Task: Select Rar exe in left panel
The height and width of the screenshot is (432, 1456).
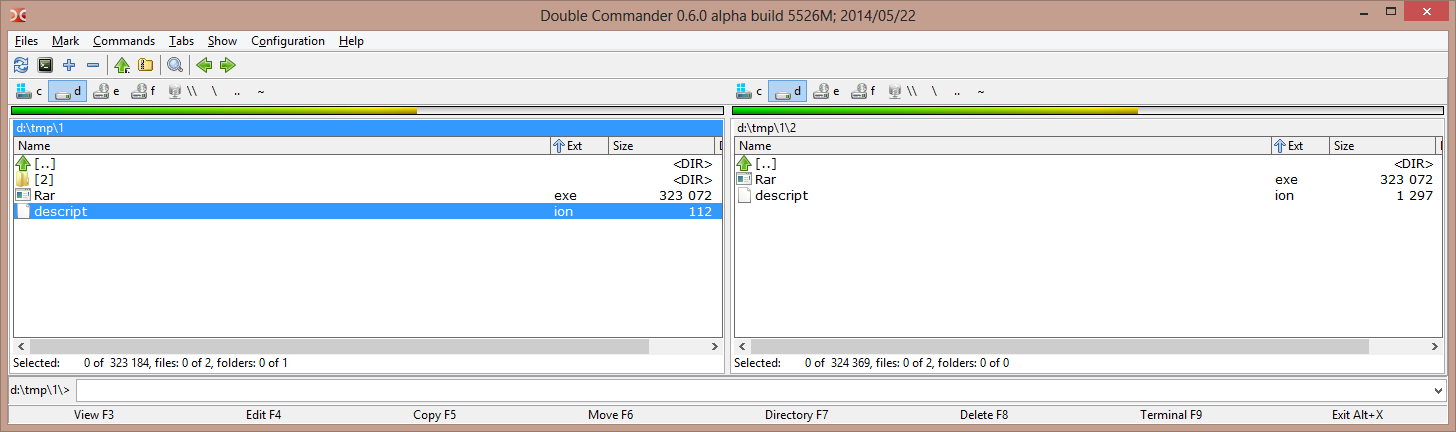Action: pos(368,195)
